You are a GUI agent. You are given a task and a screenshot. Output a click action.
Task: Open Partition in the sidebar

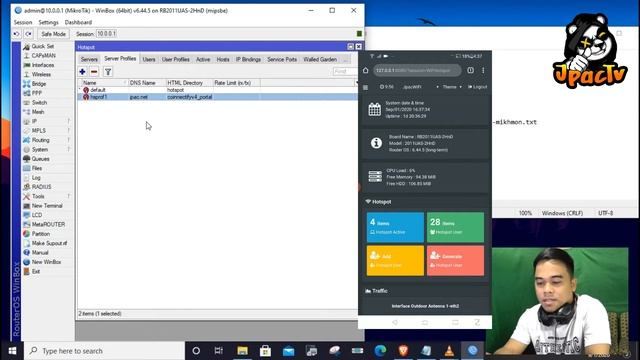[x=41, y=234]
